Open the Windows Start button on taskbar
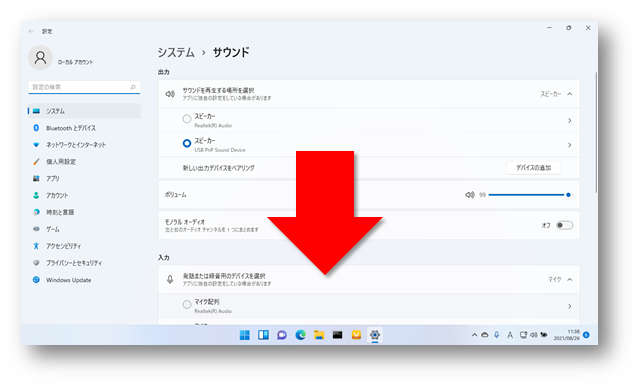 coord(244,335)
